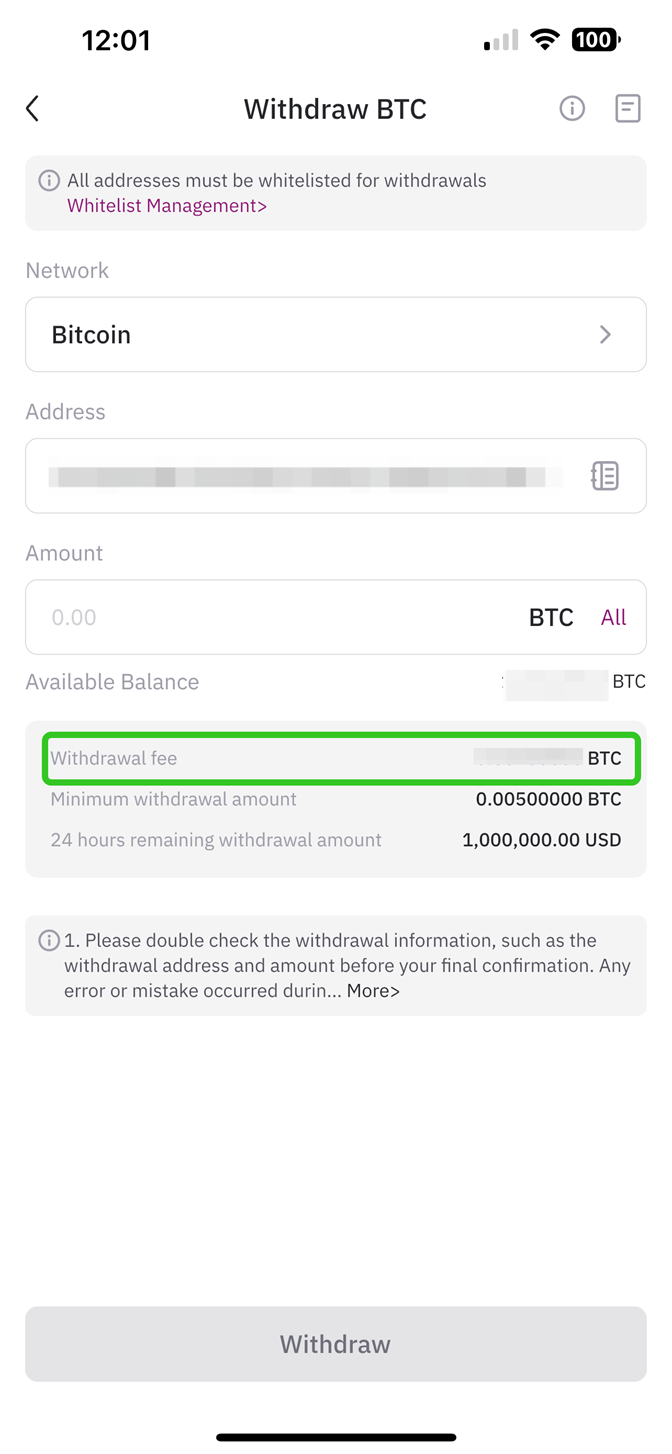Open the info icon beside Withdraw BTC title
Image resolution: width=672 pixels, height=1454 pixels.
point(572,108)
